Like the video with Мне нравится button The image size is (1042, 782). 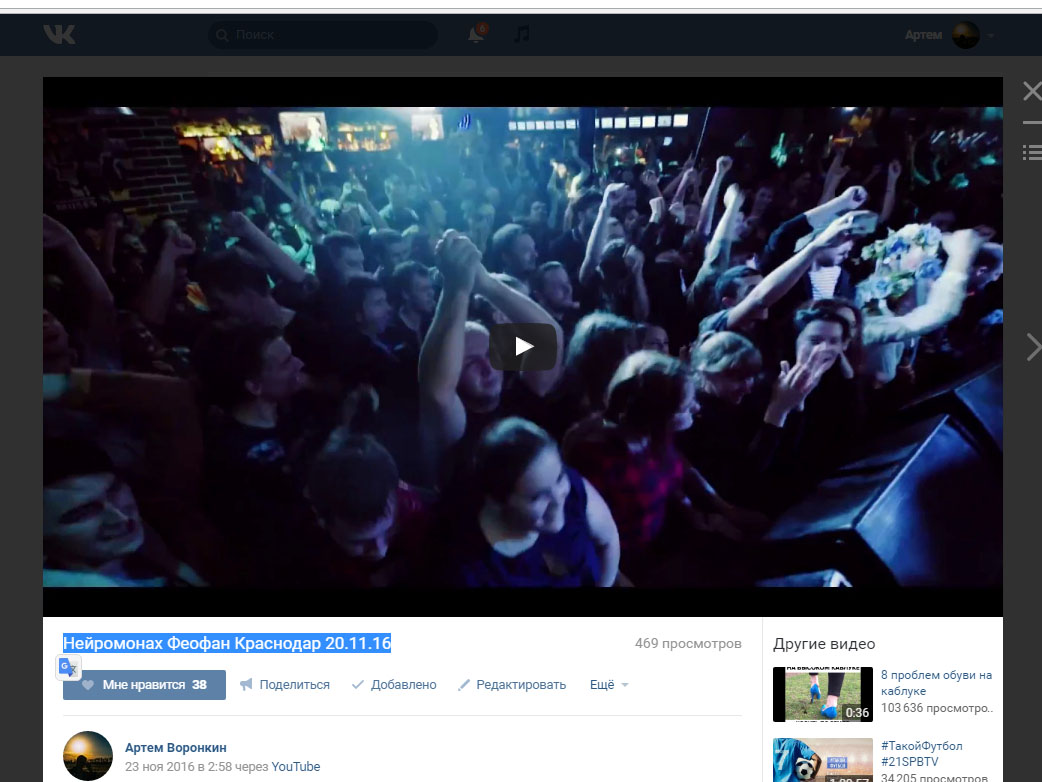point(144,685)
